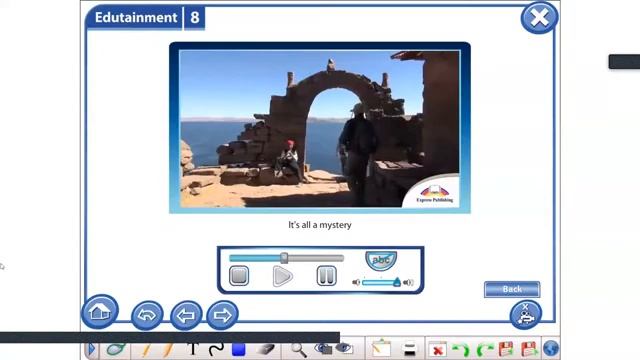The image size is (640, 360).
Task: Click the Back button
Action: coord(512,289)
